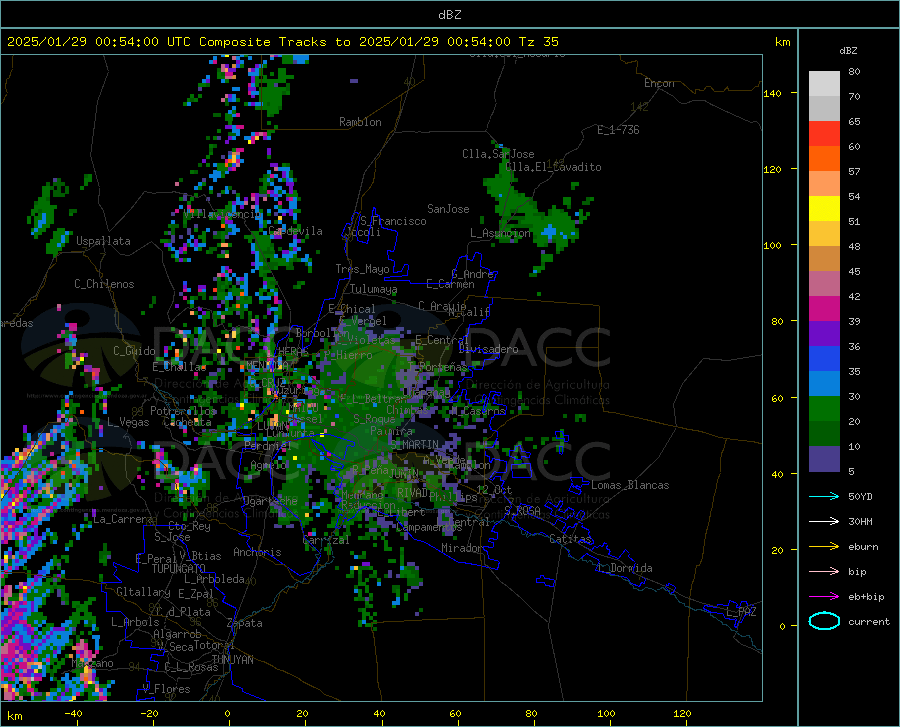Click the '140' vertical axis tick label
The width and height of the screenshot is (900, 727).
[x=772, y=93]
